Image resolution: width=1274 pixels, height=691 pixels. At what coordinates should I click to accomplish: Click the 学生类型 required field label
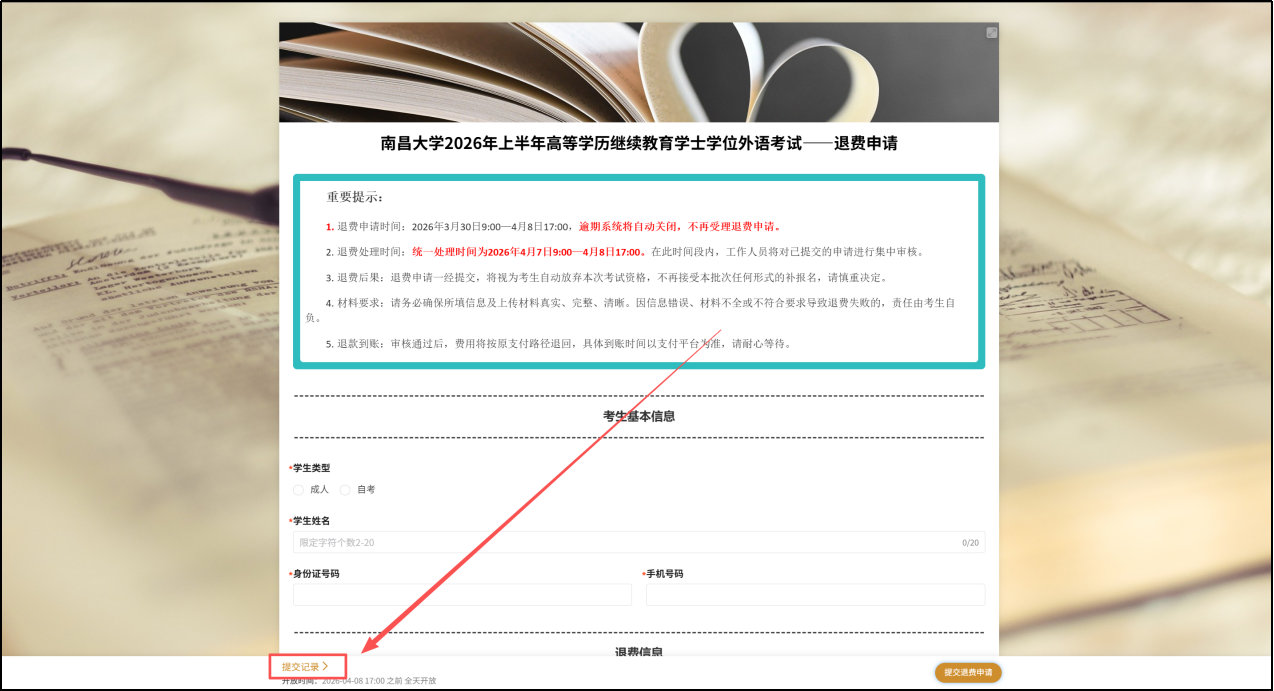click(310, 467)
